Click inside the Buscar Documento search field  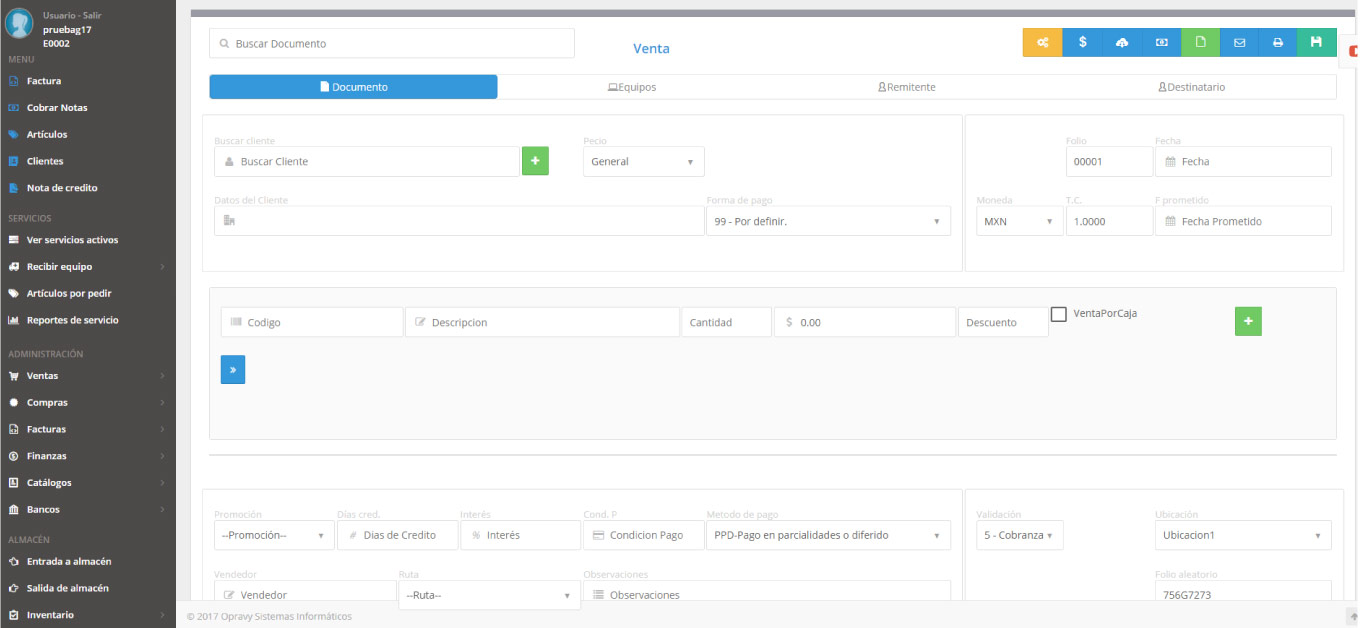pos(390,43)
